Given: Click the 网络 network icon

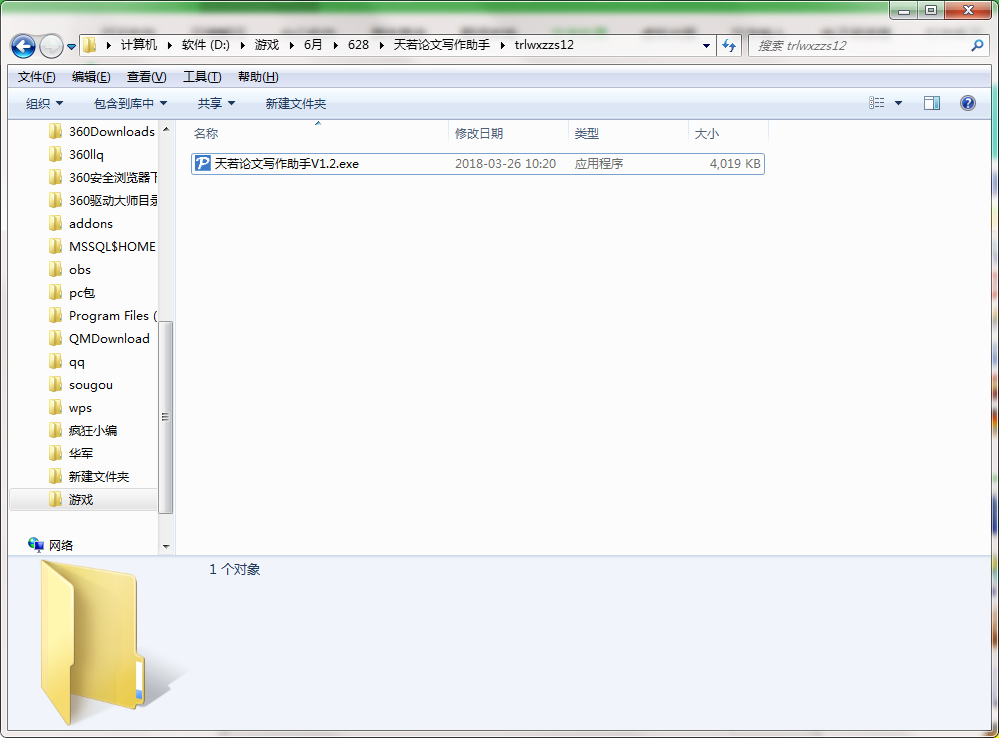Looking at the screenshot, I should [35, 544].
